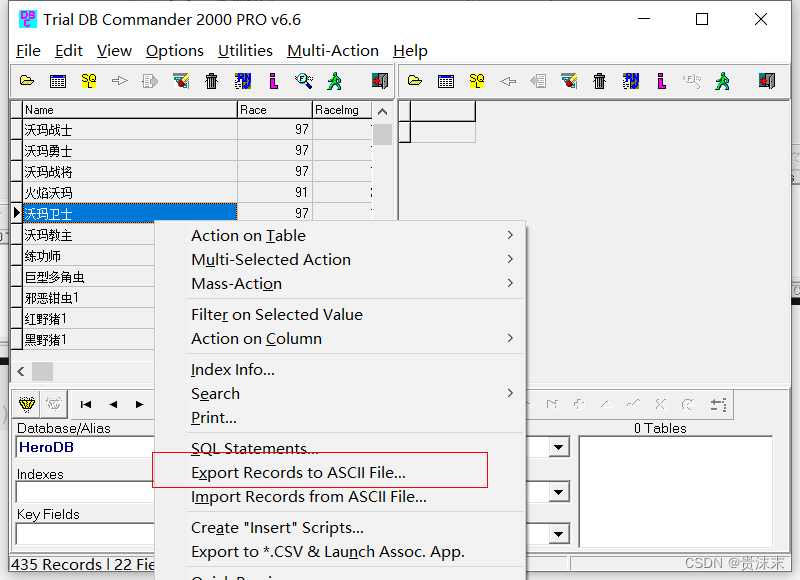Click rename RN icon in left toolbar

pos(243,81)
